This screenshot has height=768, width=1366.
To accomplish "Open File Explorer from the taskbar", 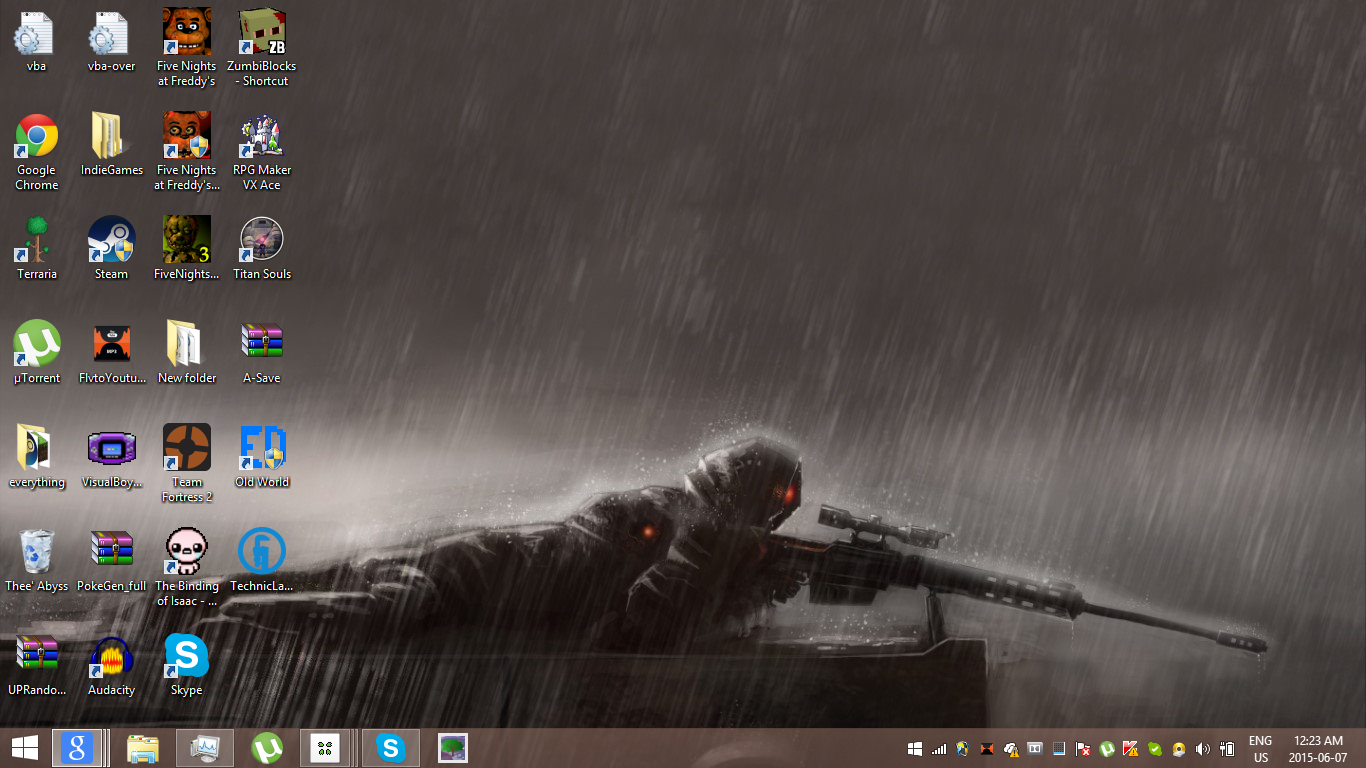I will [143, 748].
